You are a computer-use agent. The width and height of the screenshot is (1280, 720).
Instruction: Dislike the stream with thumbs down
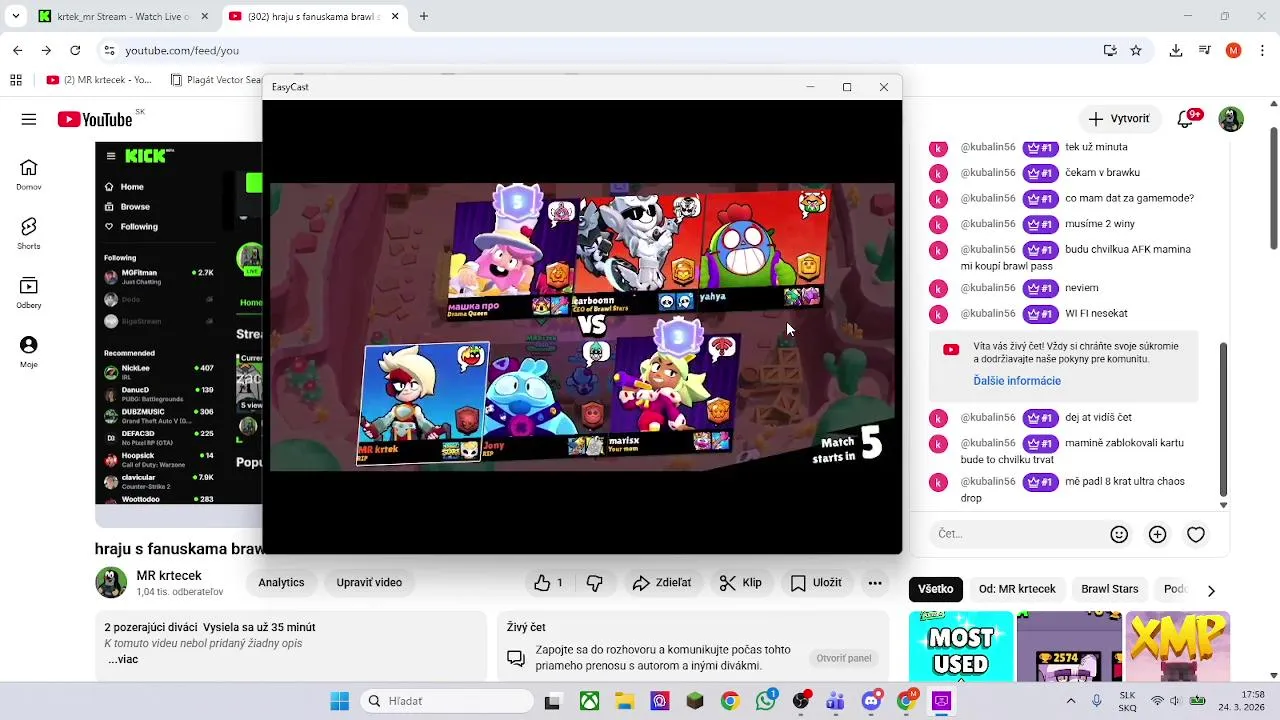pyautogui.click(x=595, y=583)
